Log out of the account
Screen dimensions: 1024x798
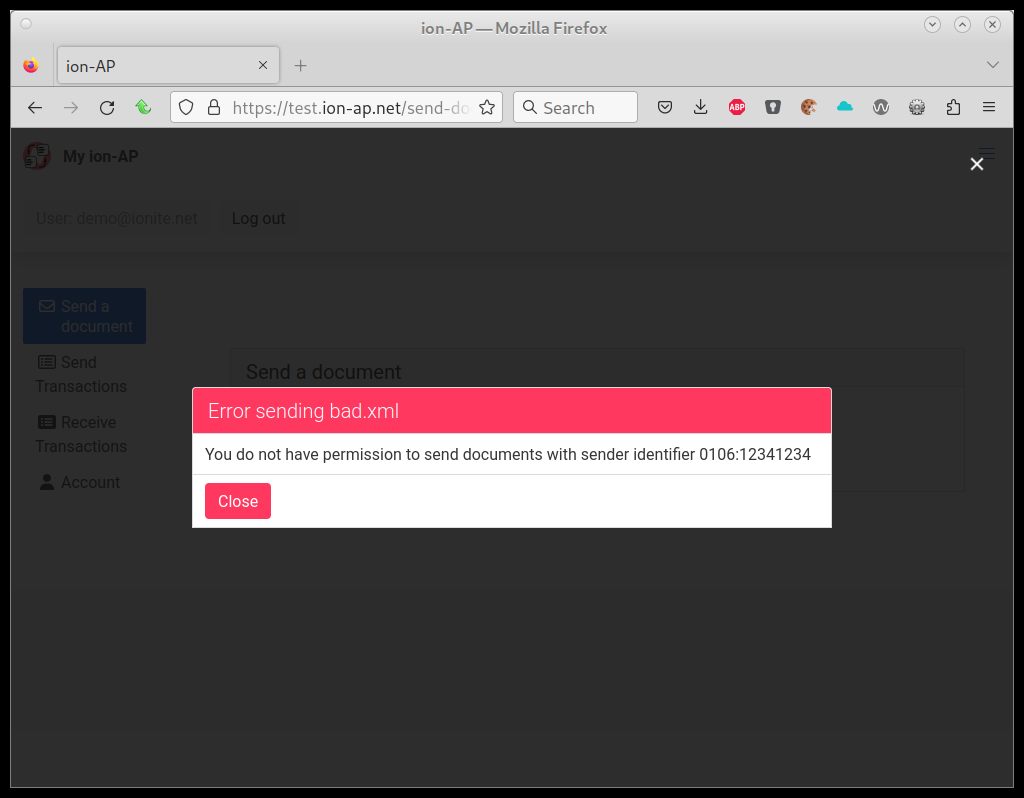[259, 218]
